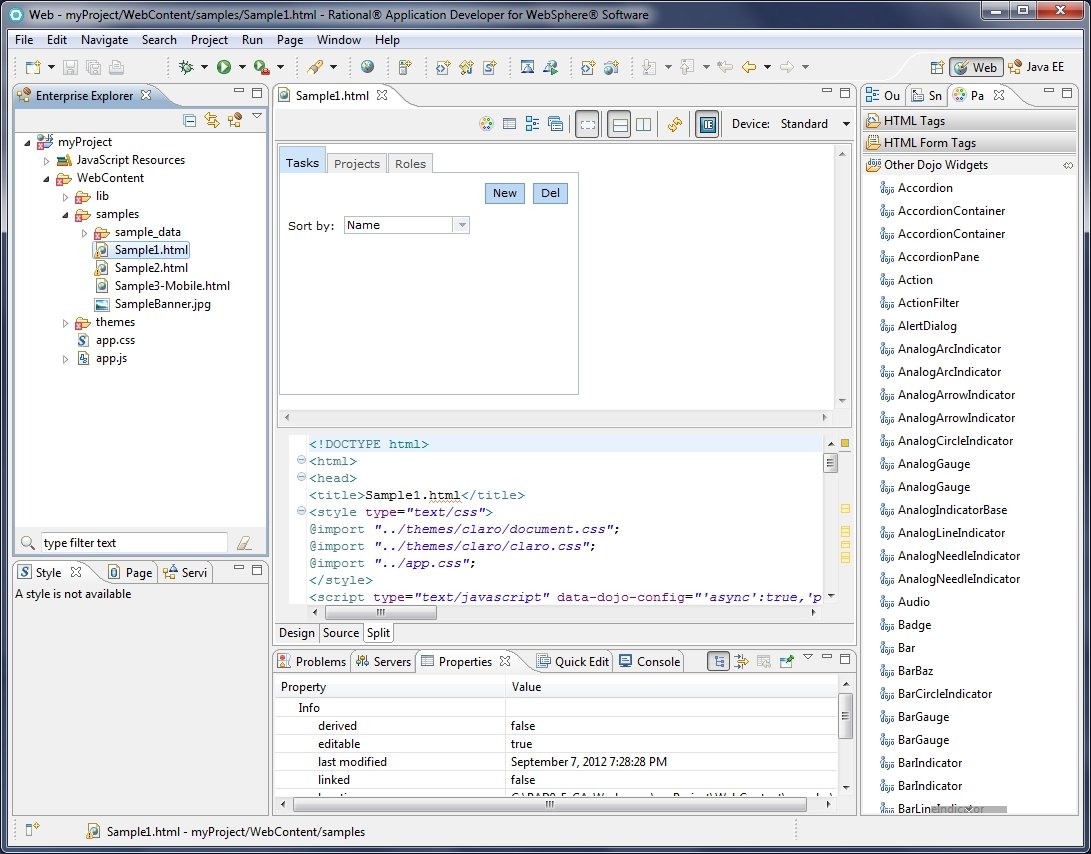Click the Open Perspective icon
1091x854 pixels.
937,67
